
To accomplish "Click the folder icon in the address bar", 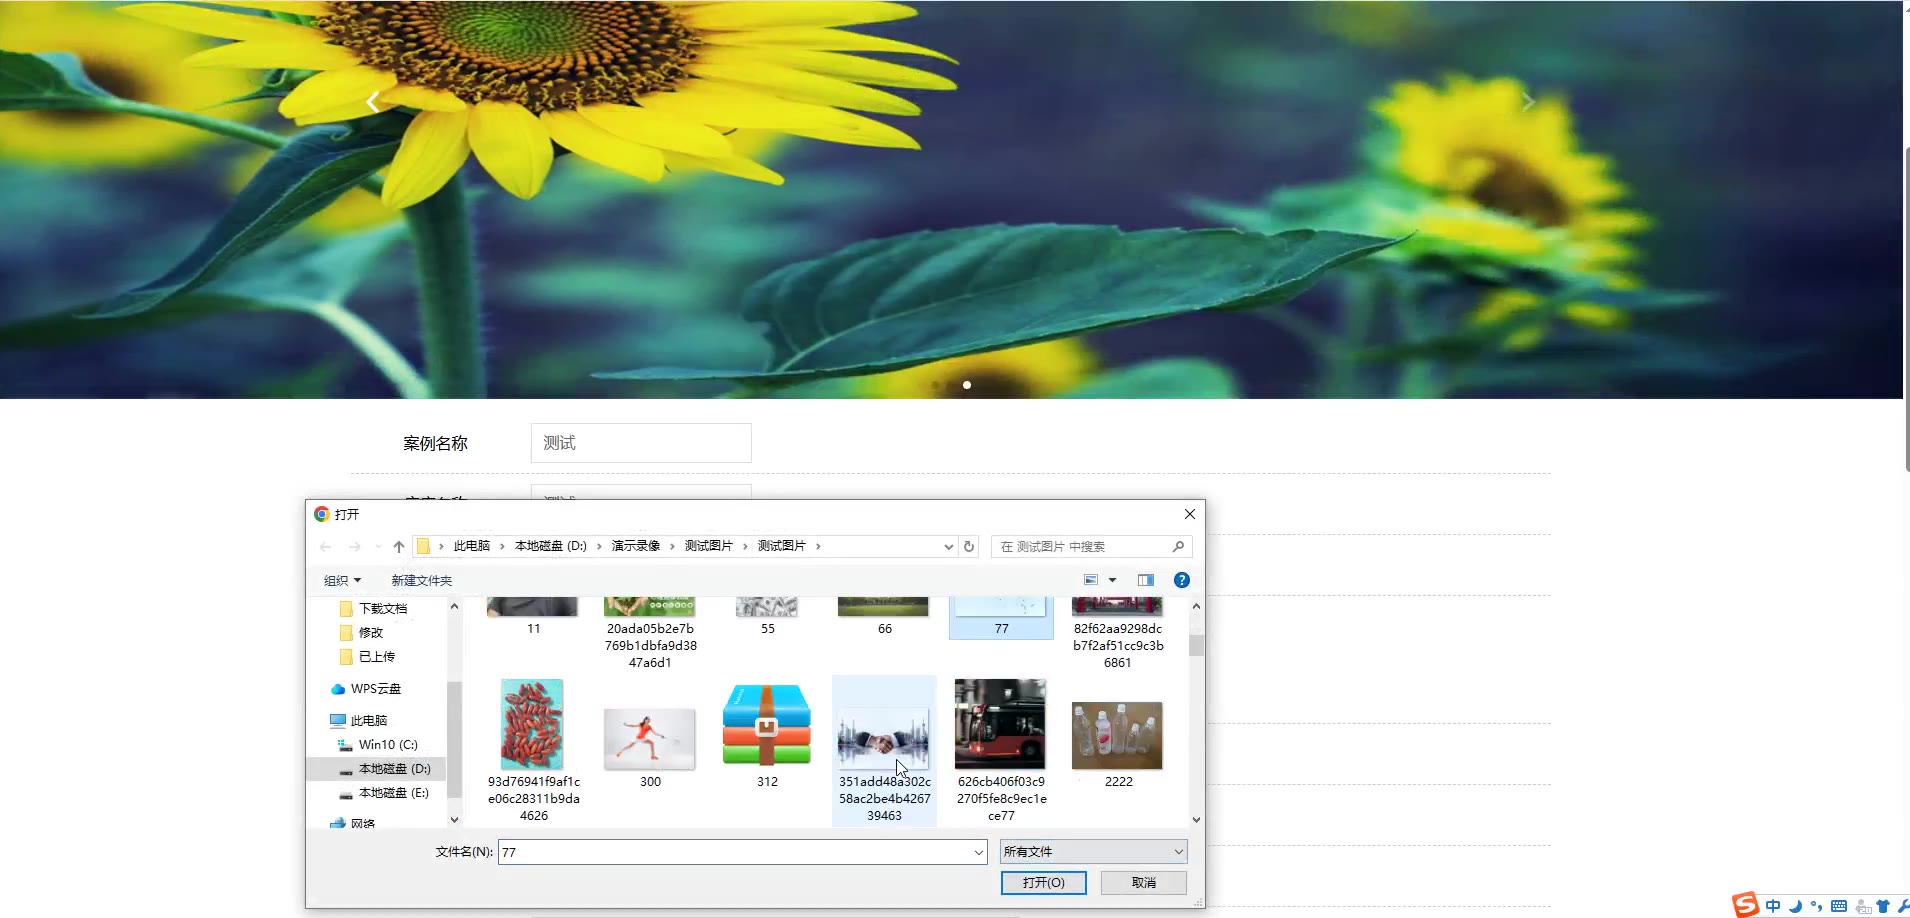I will point(423,546).
